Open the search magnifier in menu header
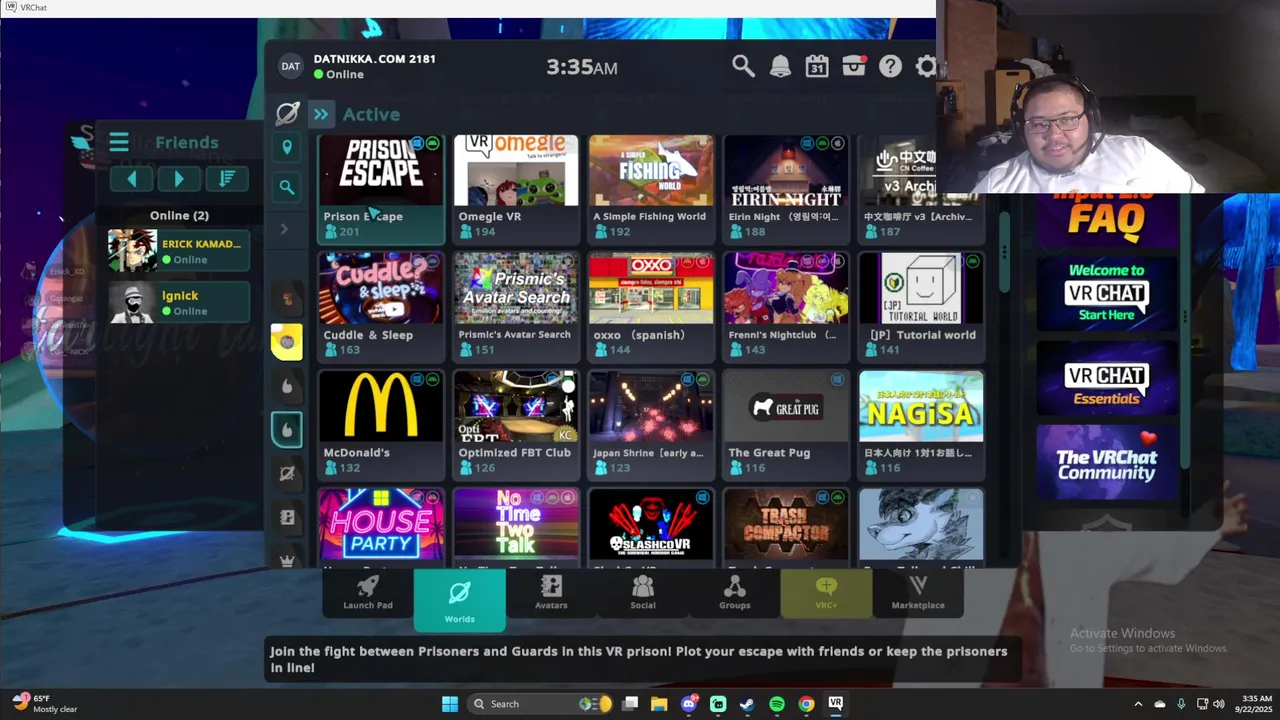 point(743,66)
